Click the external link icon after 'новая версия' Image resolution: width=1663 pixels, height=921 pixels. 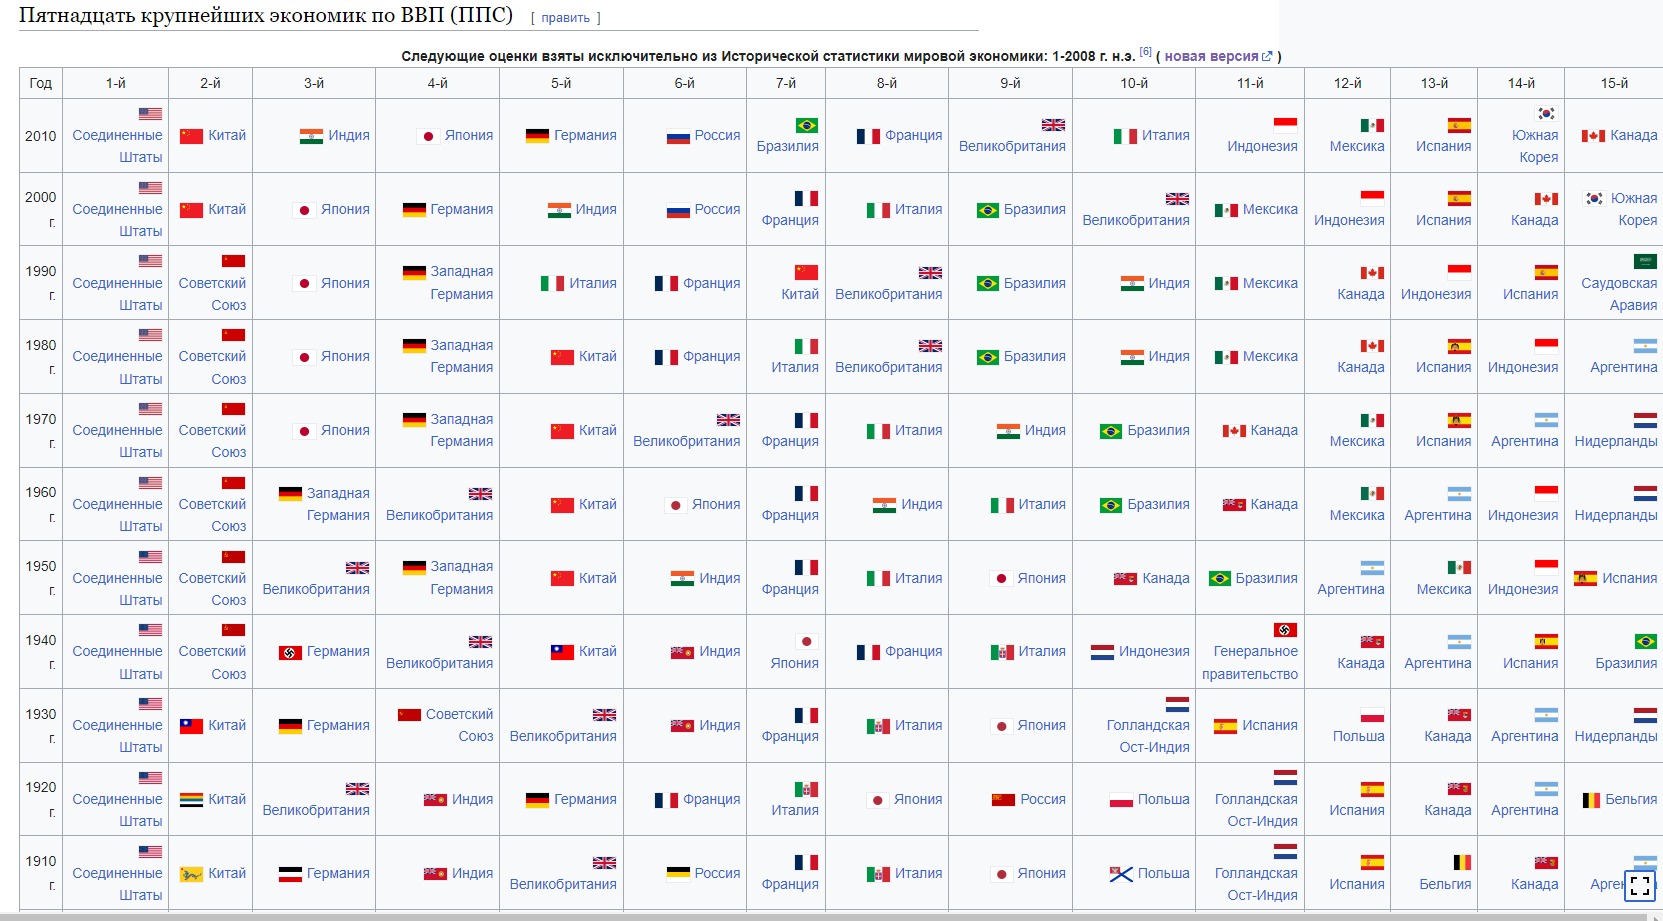click(x=1267, y=57)
